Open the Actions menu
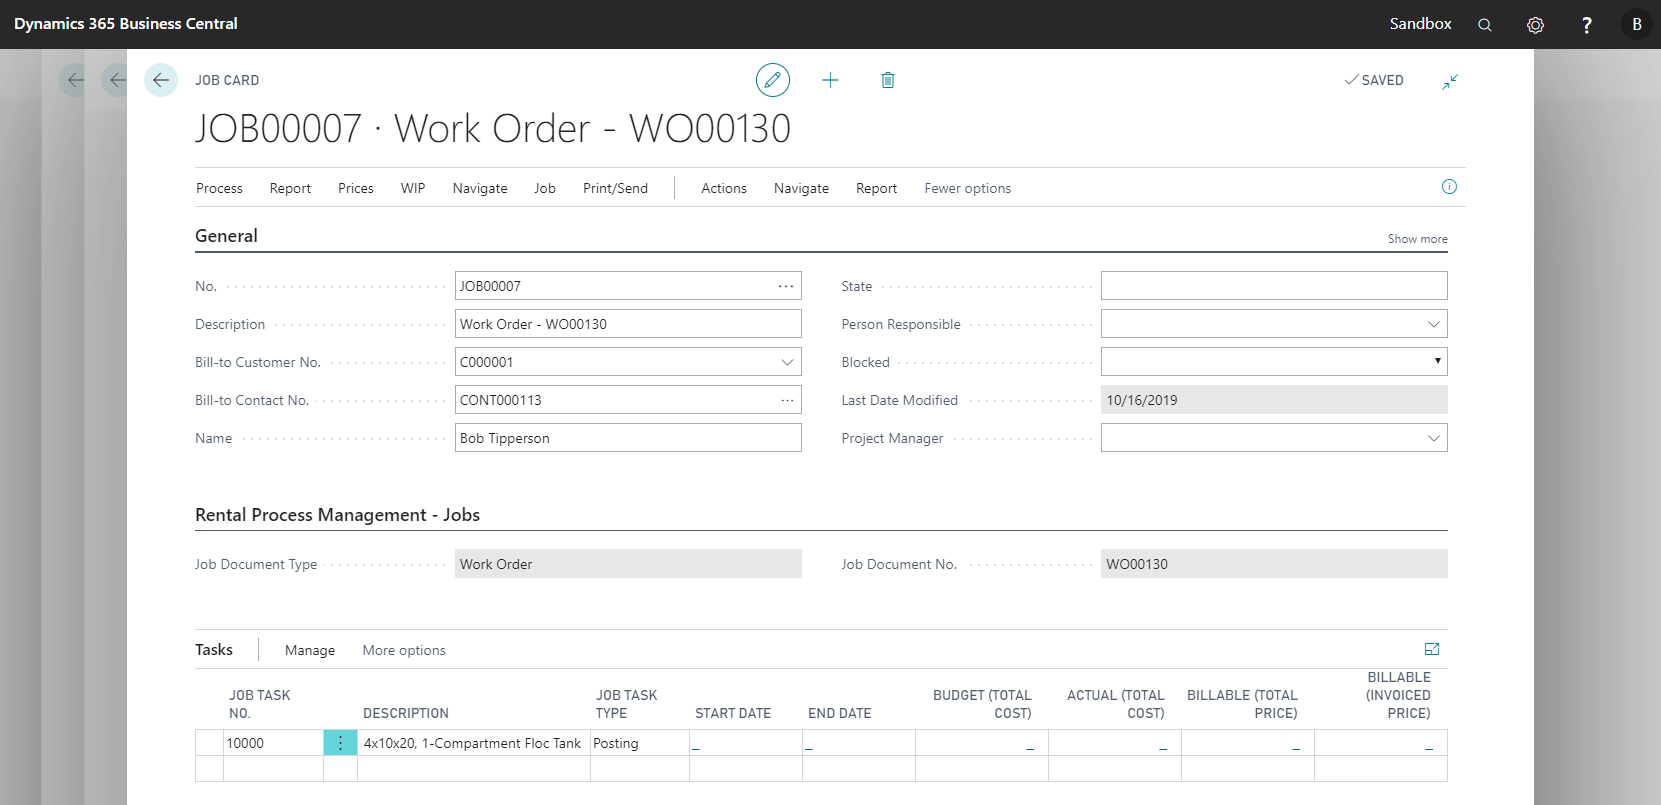 pos(724,188)
